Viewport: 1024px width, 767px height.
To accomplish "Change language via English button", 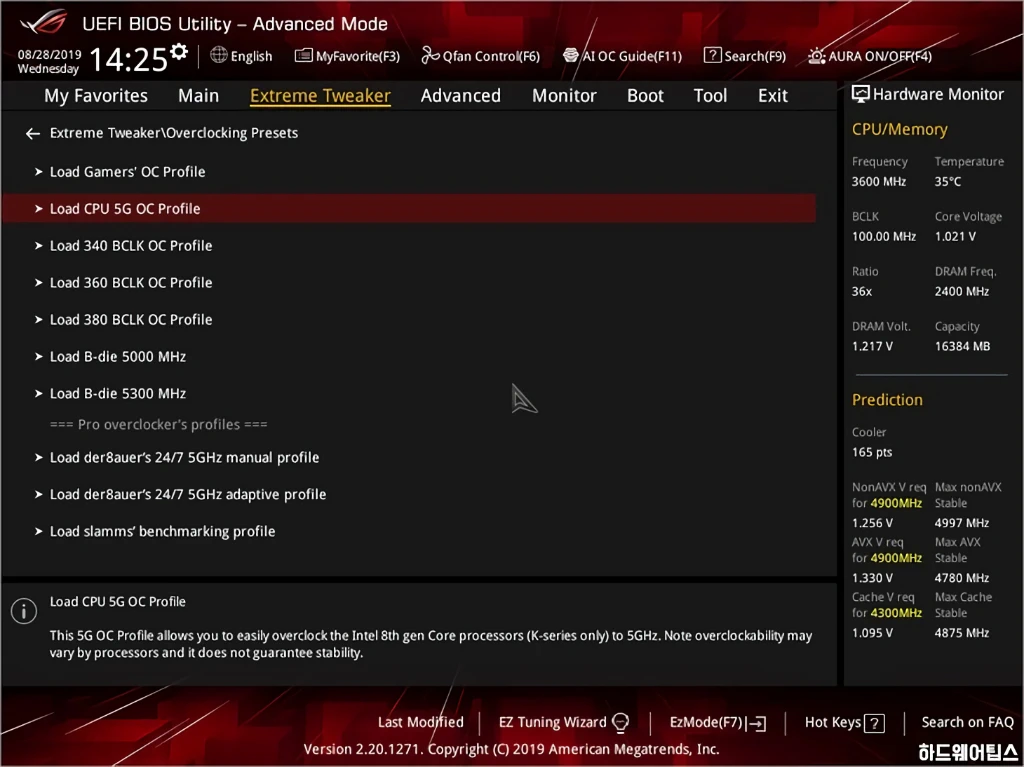I will point(241,56).
